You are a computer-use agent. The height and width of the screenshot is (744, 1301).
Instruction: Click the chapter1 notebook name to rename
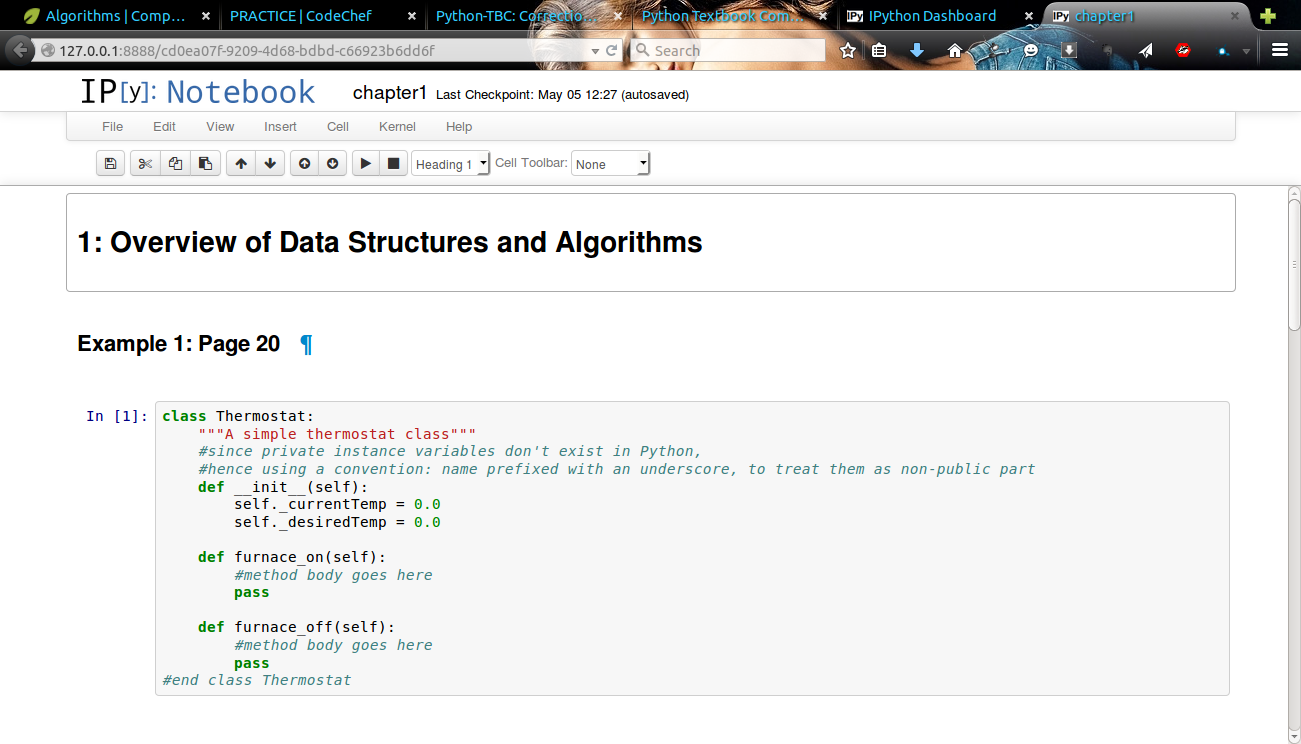coord(390,93)
